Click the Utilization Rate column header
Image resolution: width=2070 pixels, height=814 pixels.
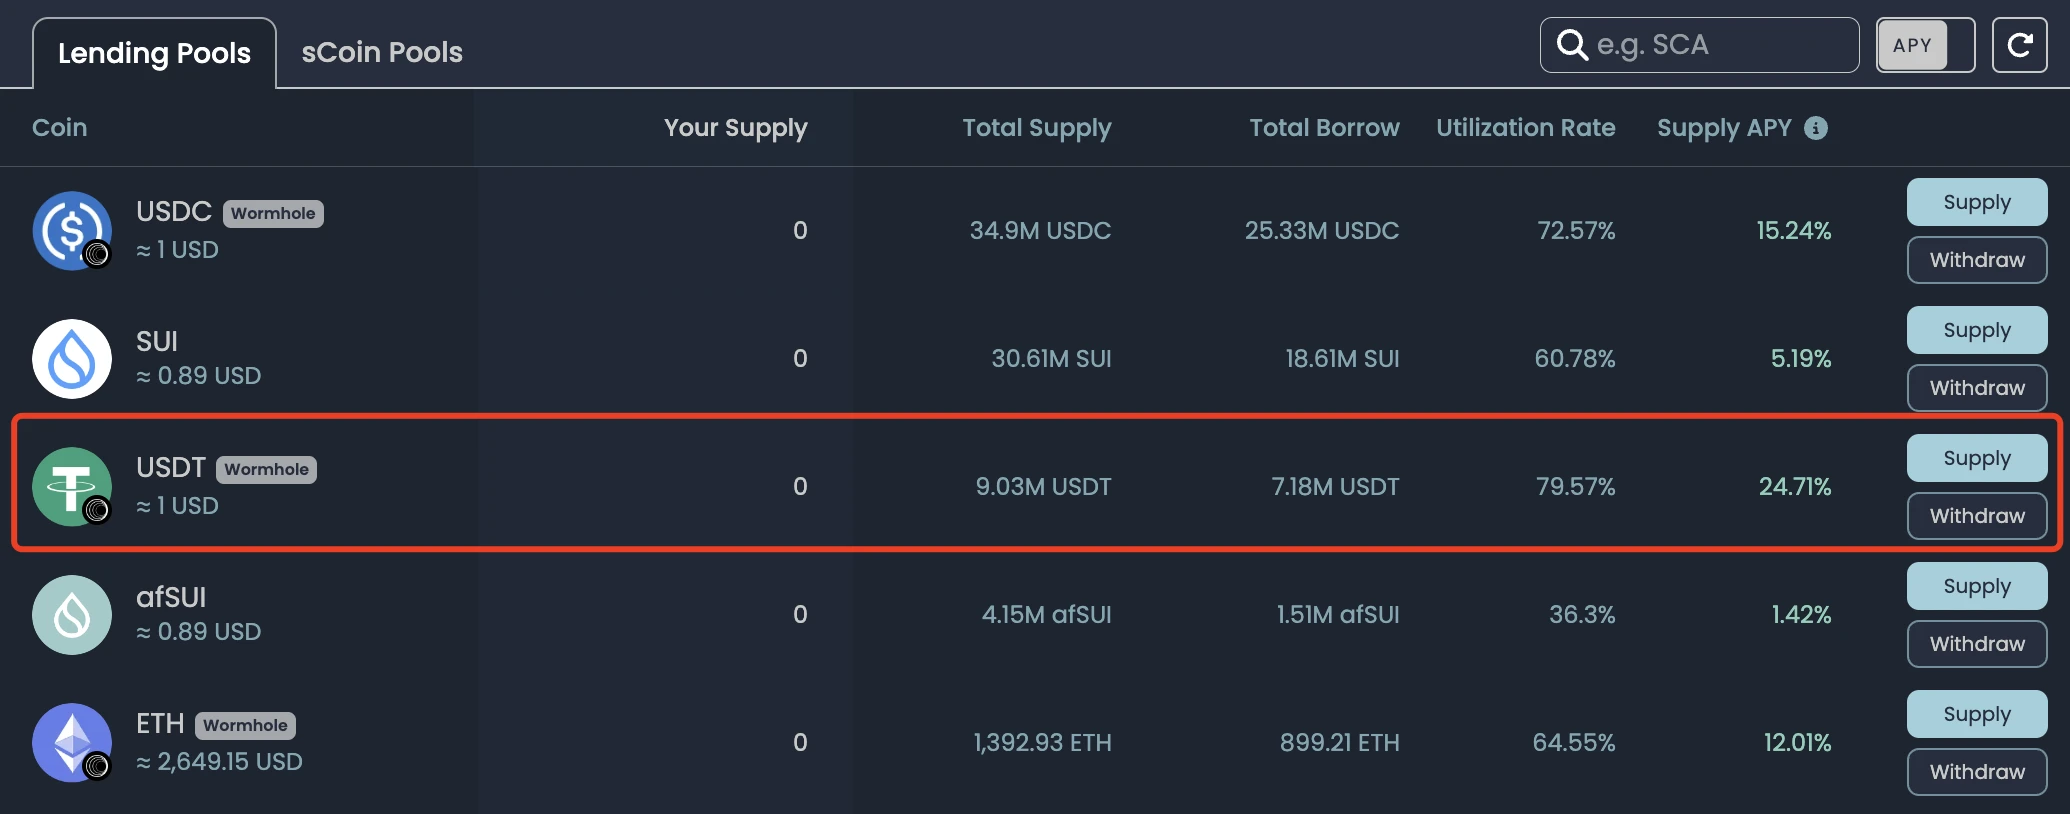1525,128
